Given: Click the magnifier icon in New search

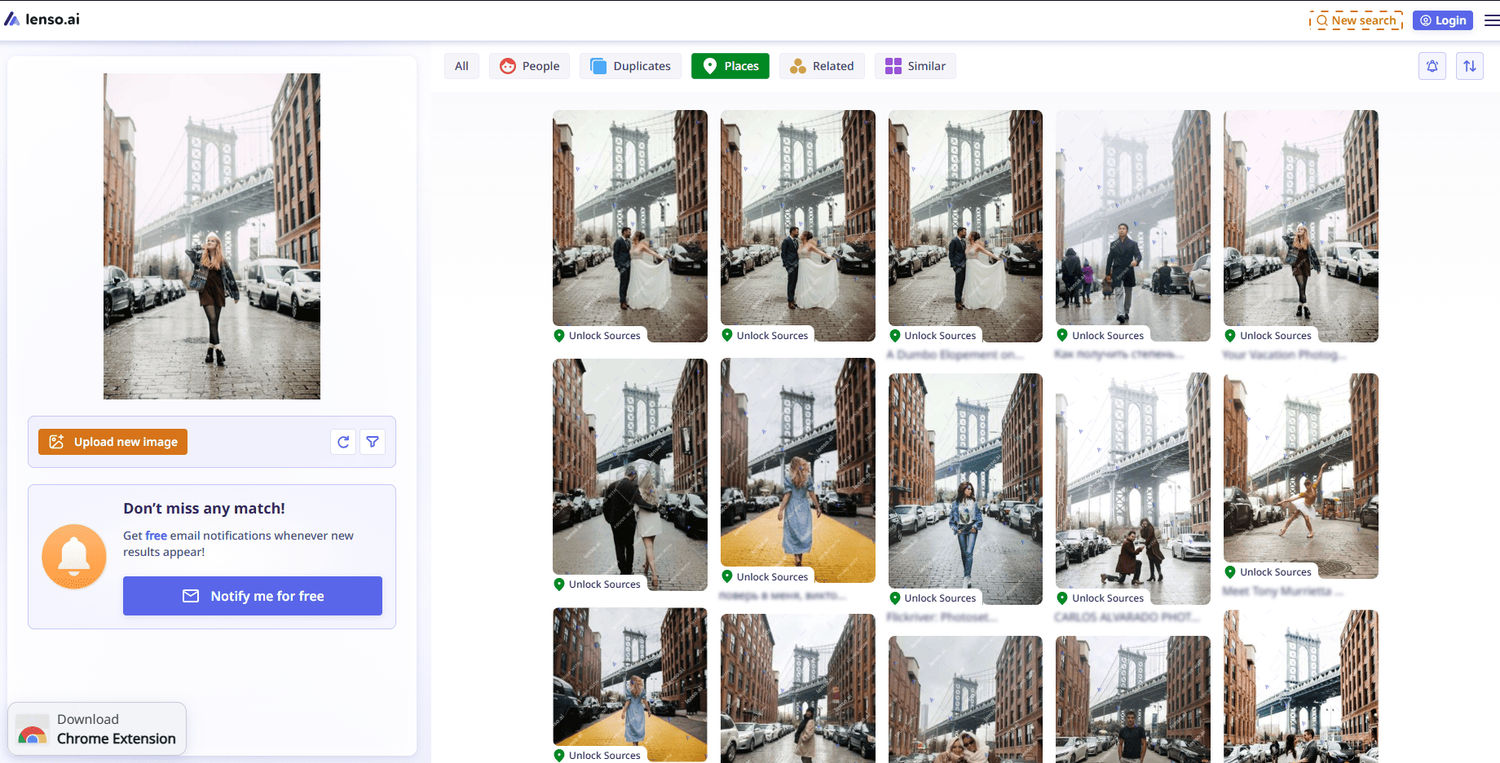Looking at the screenshot, I should coord(1323,20).
